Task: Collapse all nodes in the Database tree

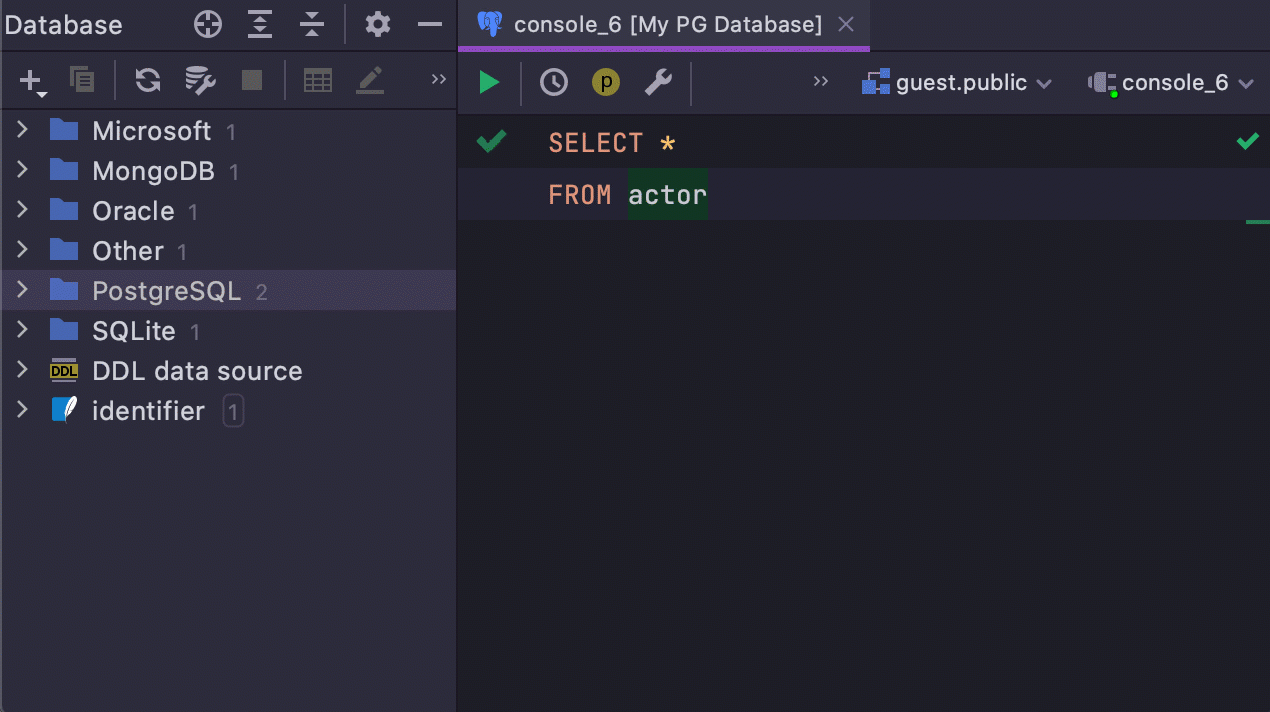Action: [x=312, y=24]
